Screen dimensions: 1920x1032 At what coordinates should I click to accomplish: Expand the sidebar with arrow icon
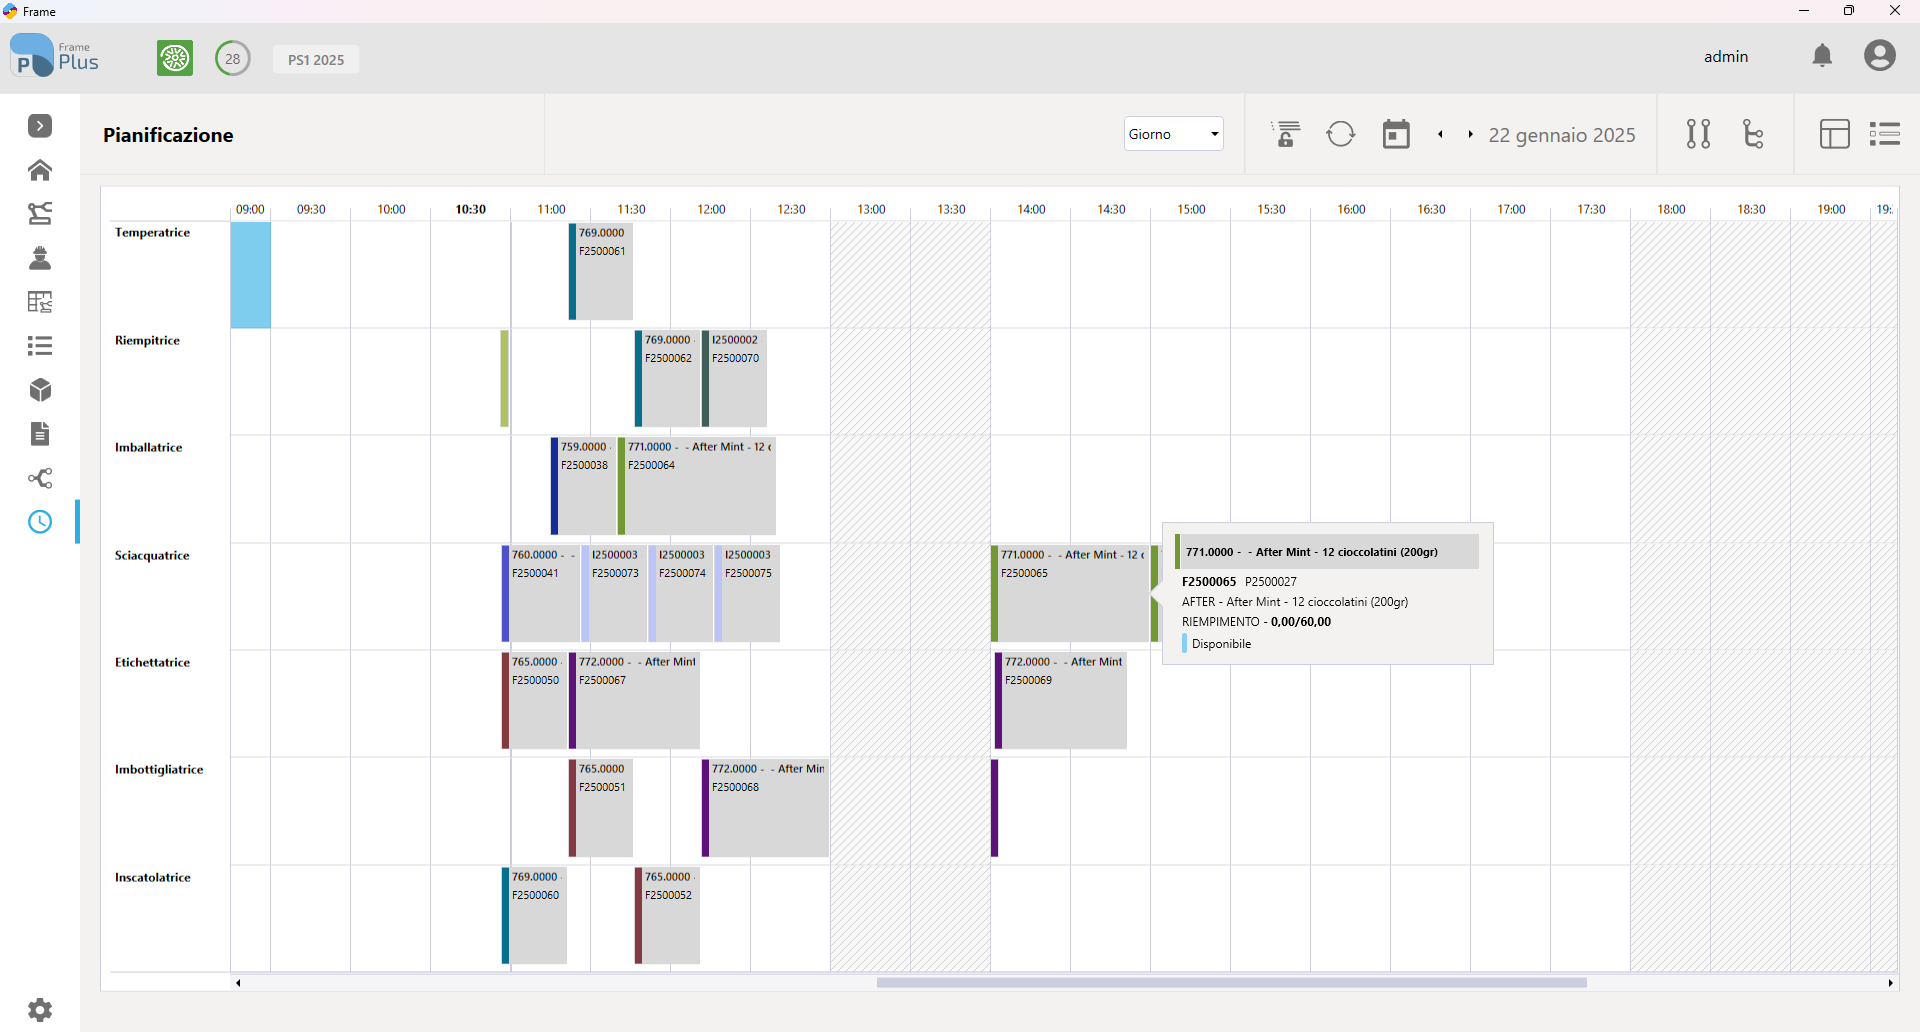[x=40, y=126]
